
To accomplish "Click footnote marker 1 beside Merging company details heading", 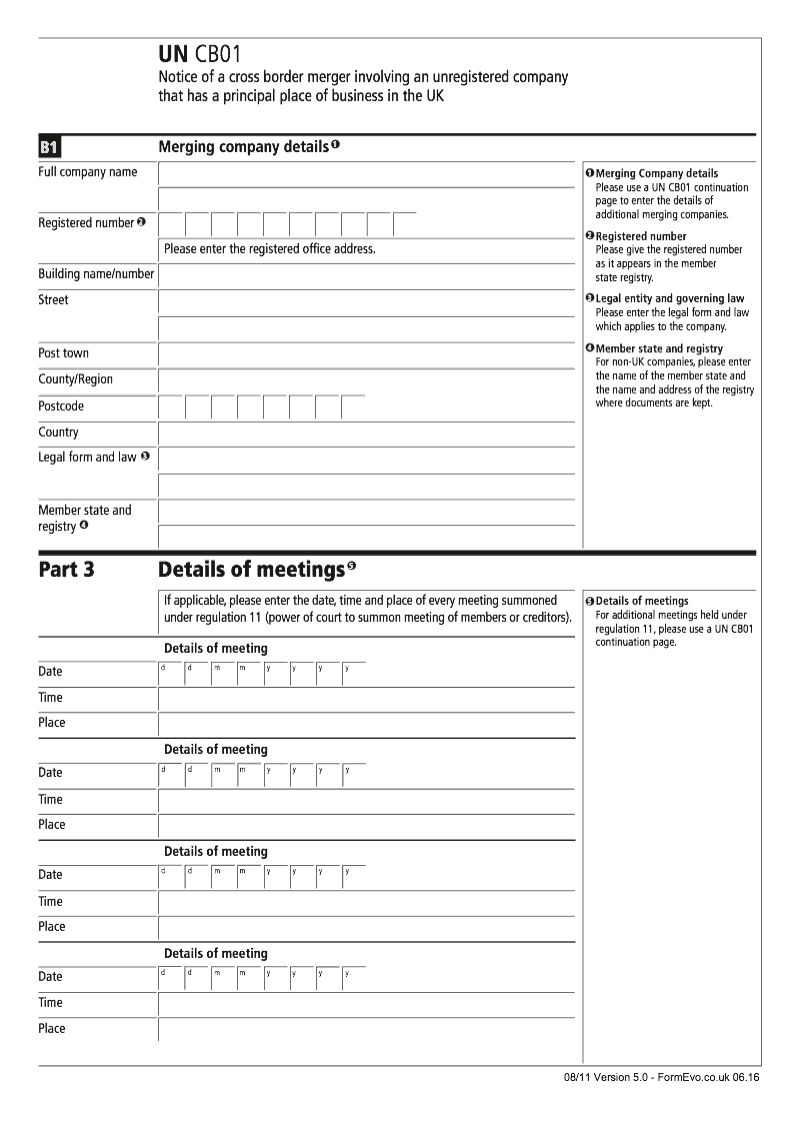I will click(336, 145).
